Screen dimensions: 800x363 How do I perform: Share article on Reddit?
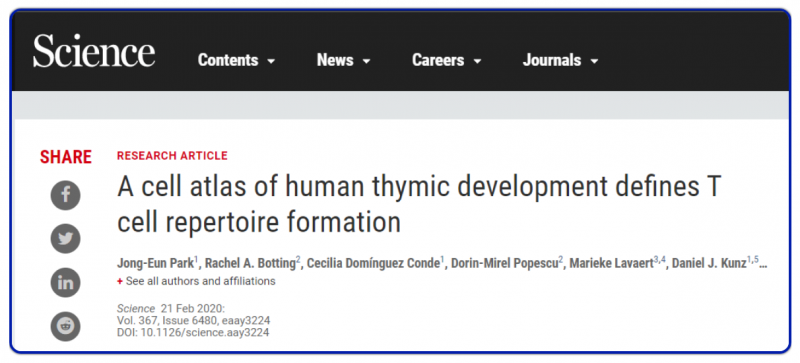(x=65, y=326)
